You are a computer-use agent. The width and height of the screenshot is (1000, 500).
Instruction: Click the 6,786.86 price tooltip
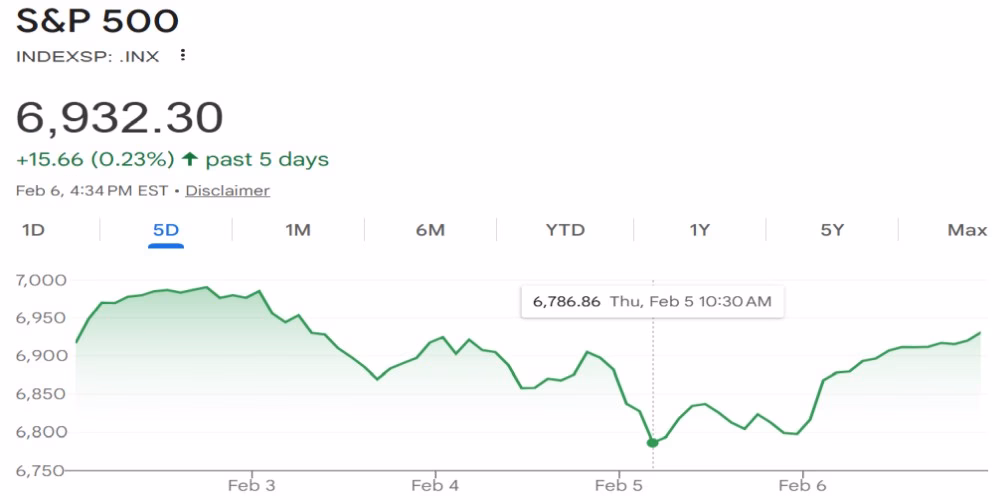point(652,301)
